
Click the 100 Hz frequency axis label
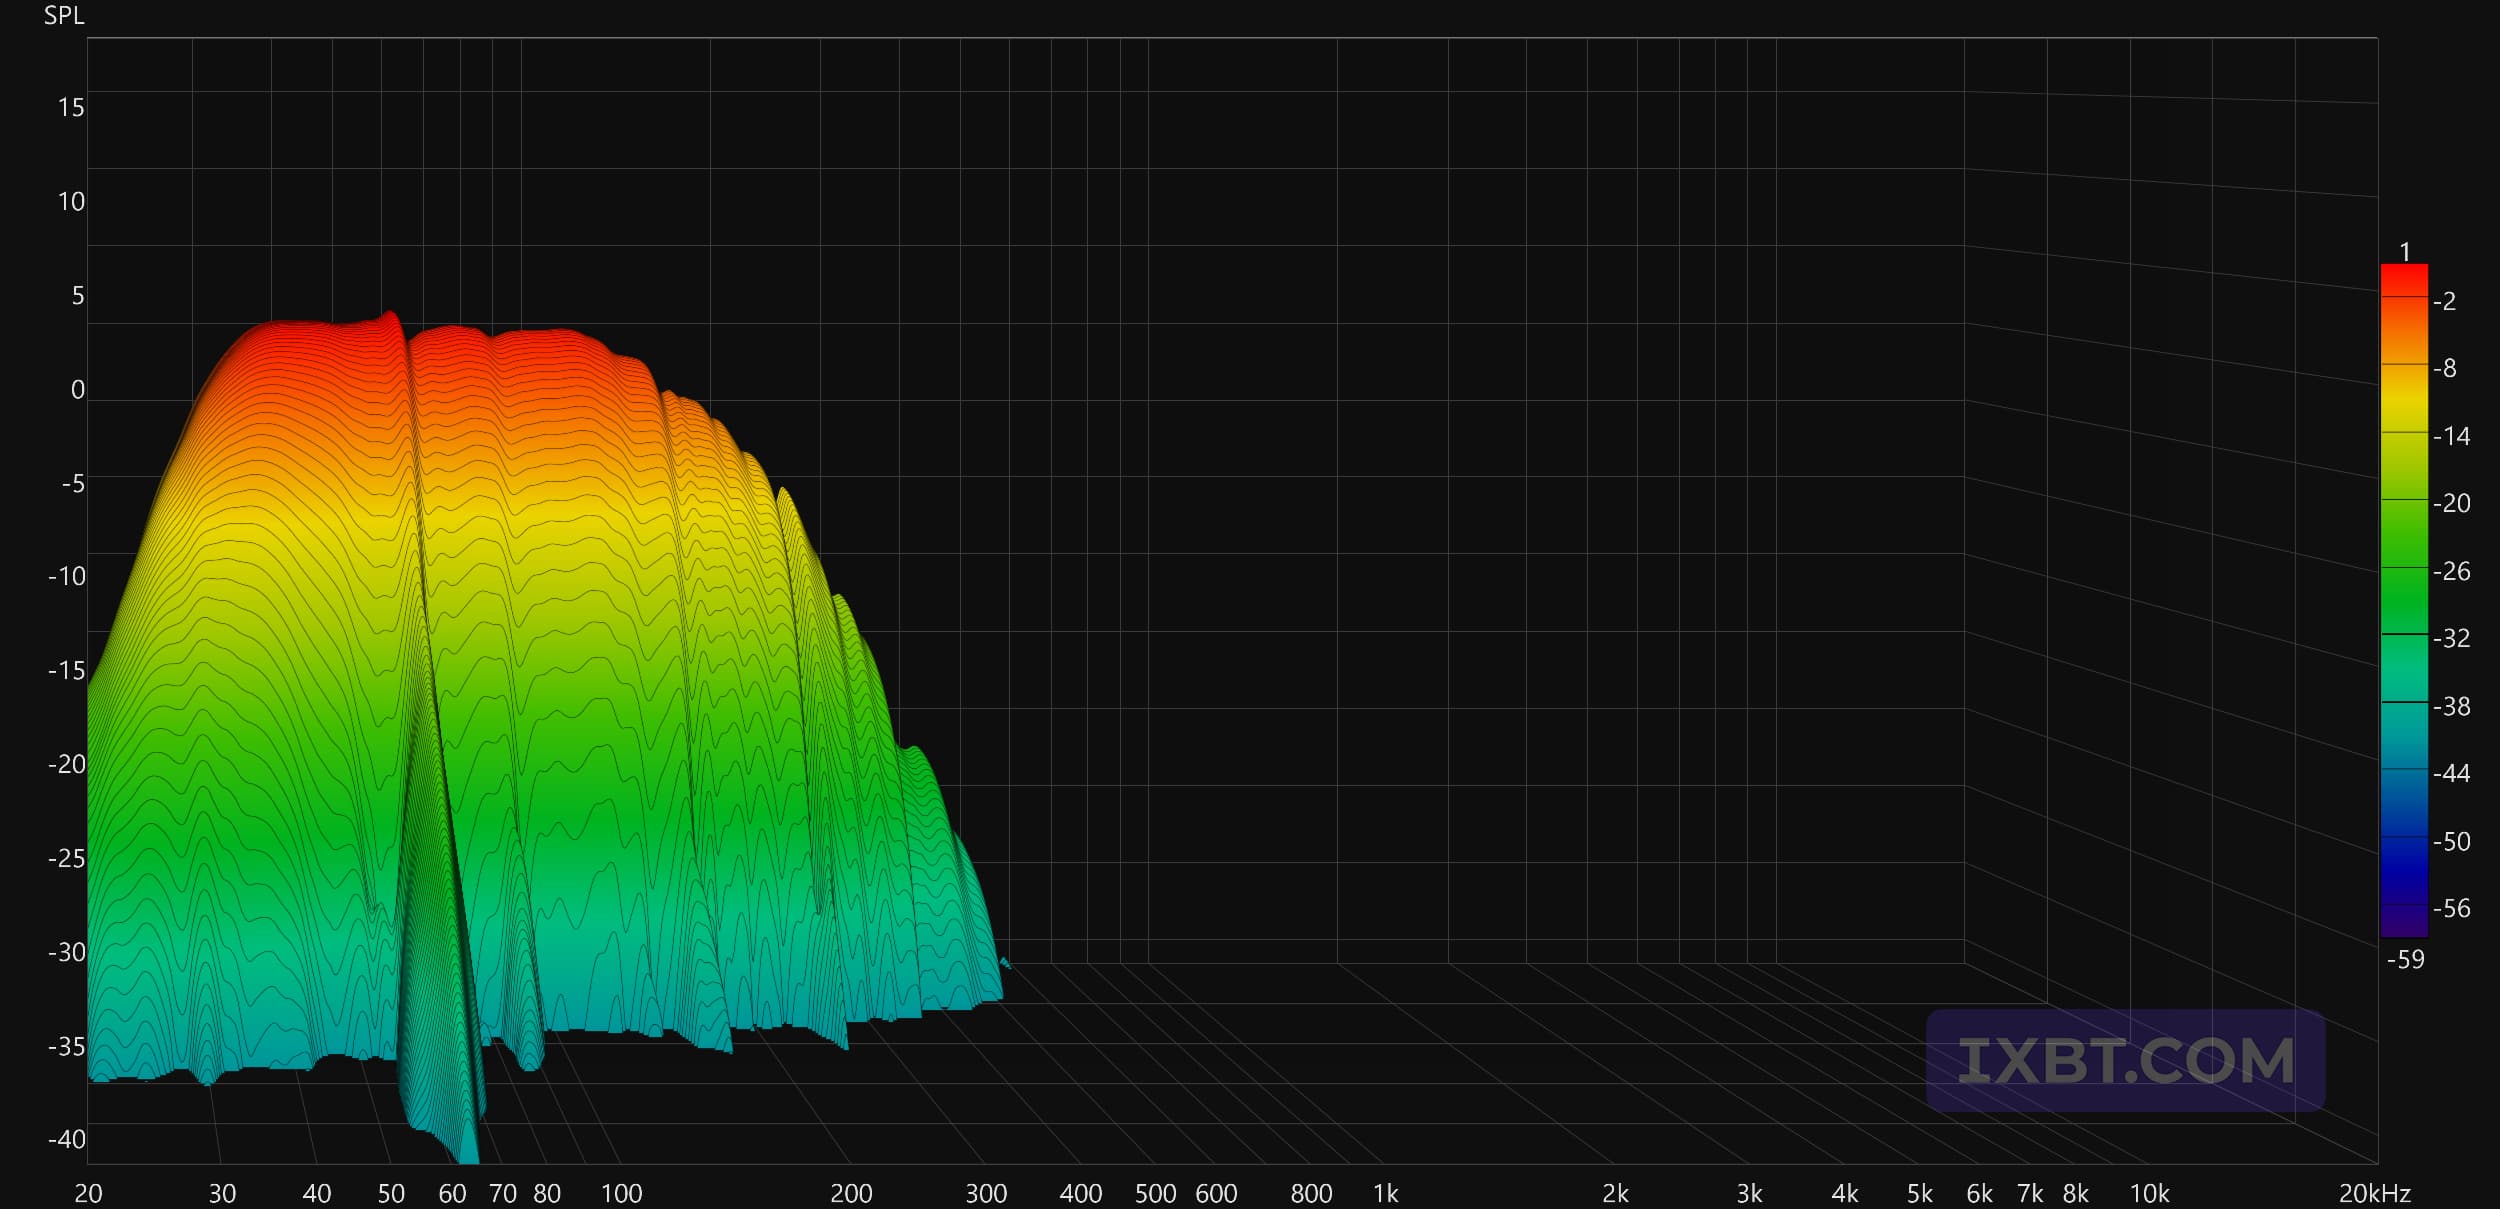621,1193
